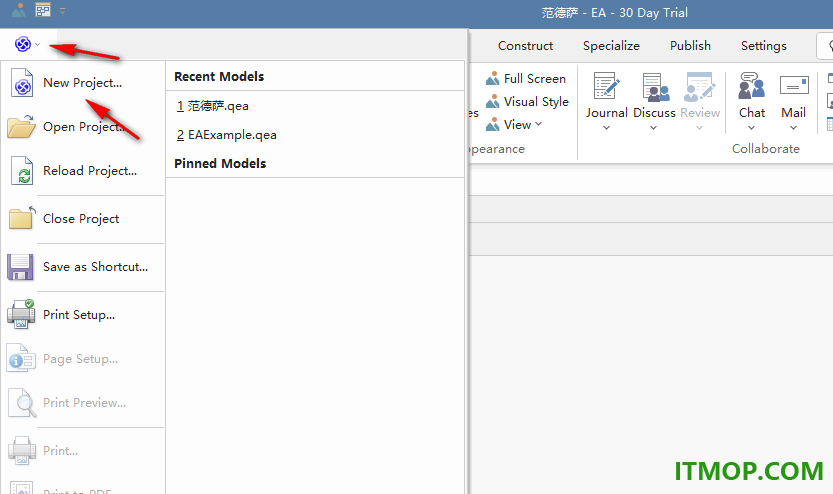The image size is (833, 494).
Task: Open recent model EAExample.qea
Action: pos(227,135)
